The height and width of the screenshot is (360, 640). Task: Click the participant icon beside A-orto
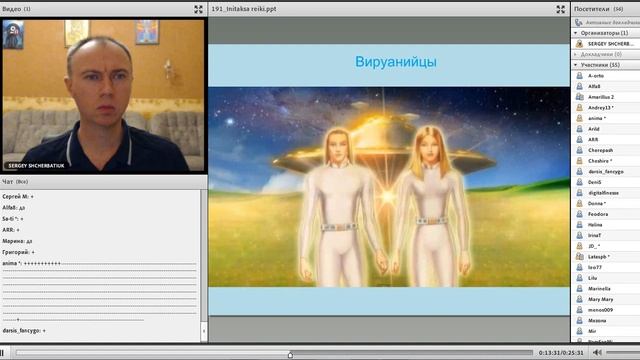point(579,76)
